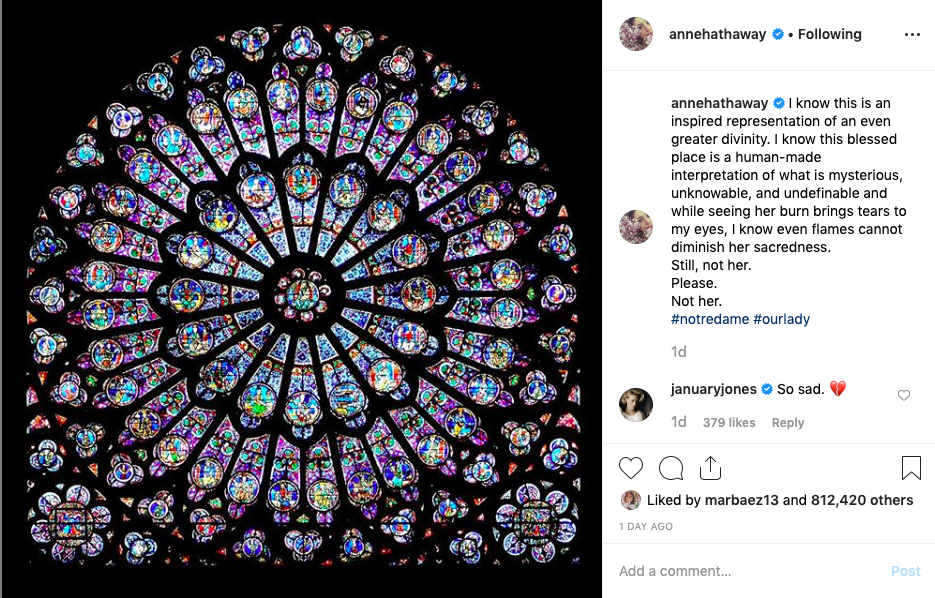Viewport: 935px width, 598px height.
Task: Reply to januaryjones's comment
Action: click(788, 423)
